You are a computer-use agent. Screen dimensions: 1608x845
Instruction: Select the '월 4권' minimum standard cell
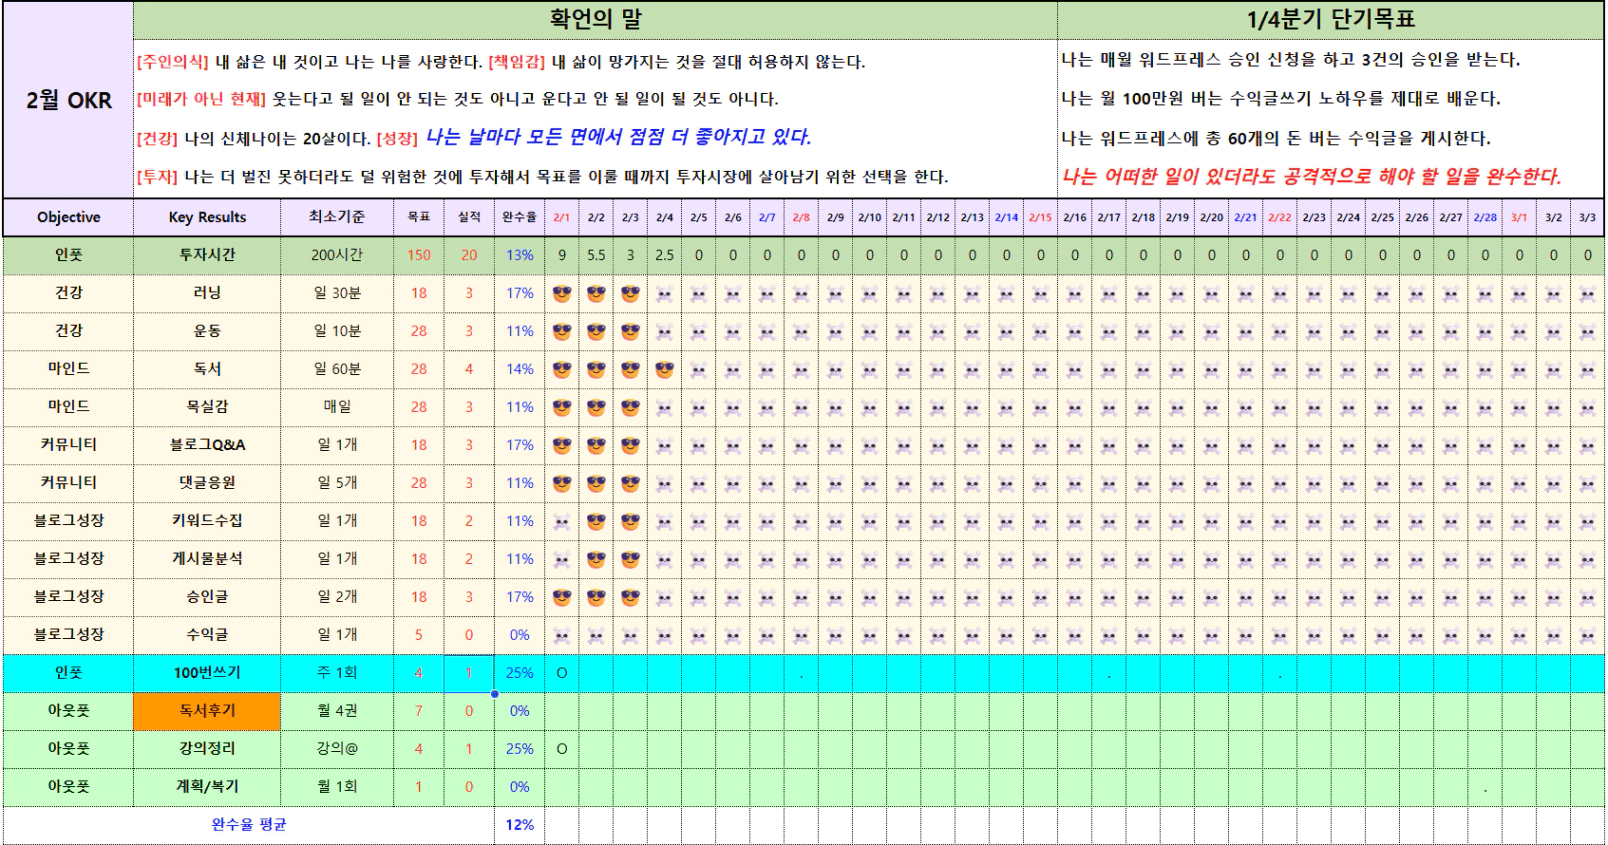point(337,711)
